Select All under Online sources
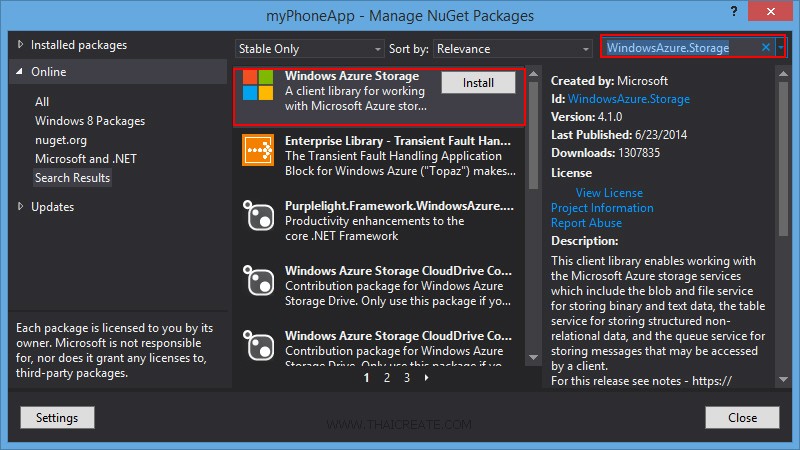This screenshot has width=800, height=450. 42,102
